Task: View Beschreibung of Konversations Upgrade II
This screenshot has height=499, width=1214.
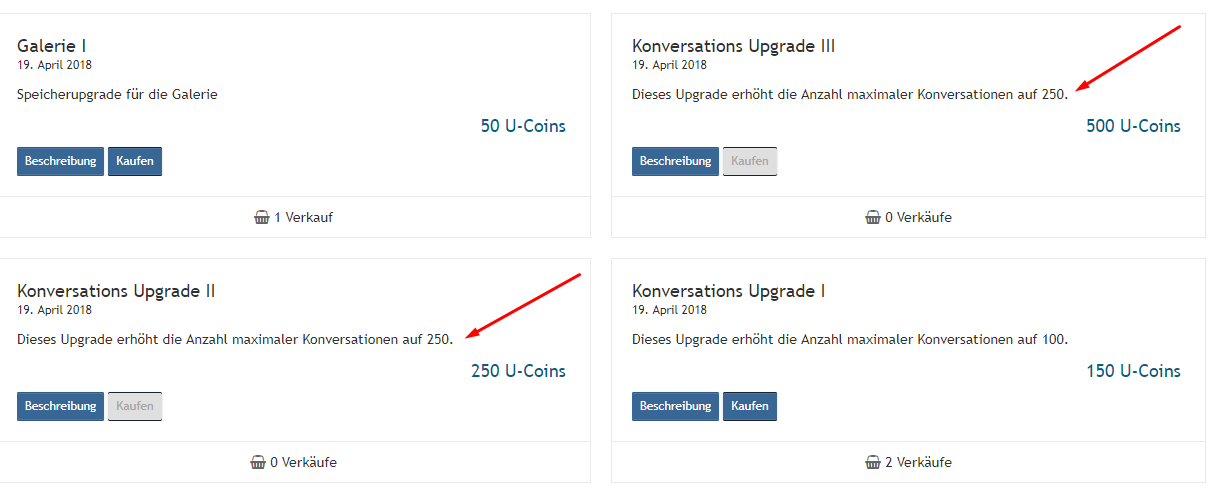Action: pyautogui.click(x=60, y=406)
